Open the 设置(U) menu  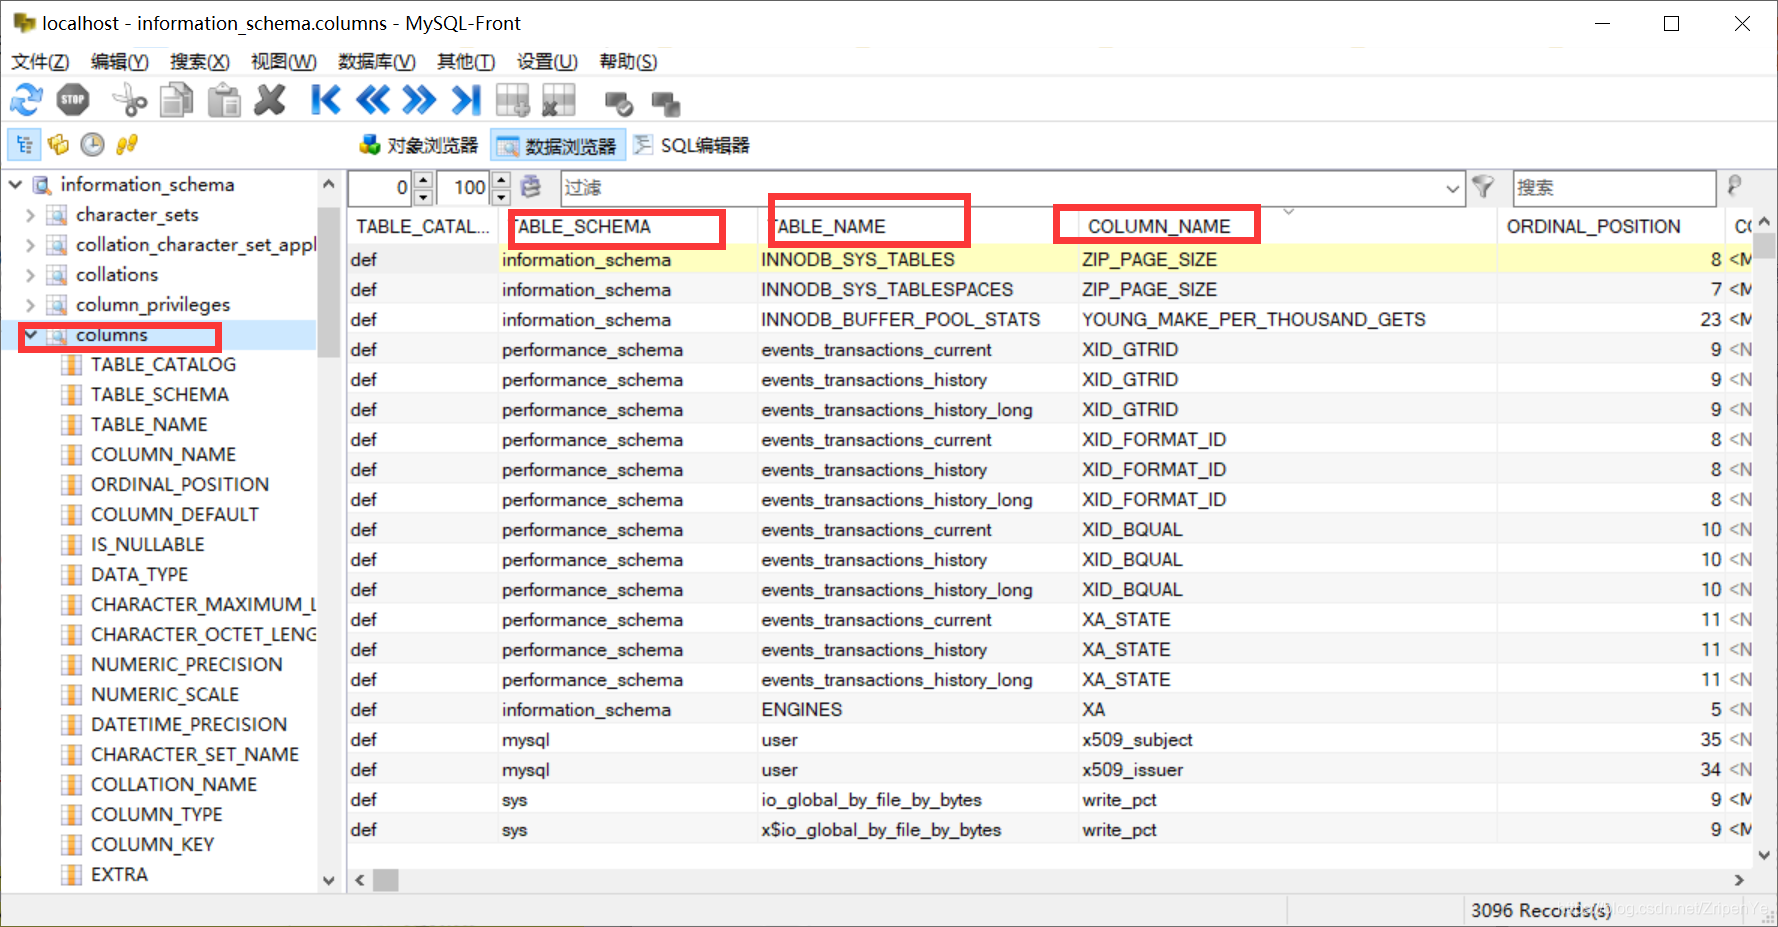(547, 62)
